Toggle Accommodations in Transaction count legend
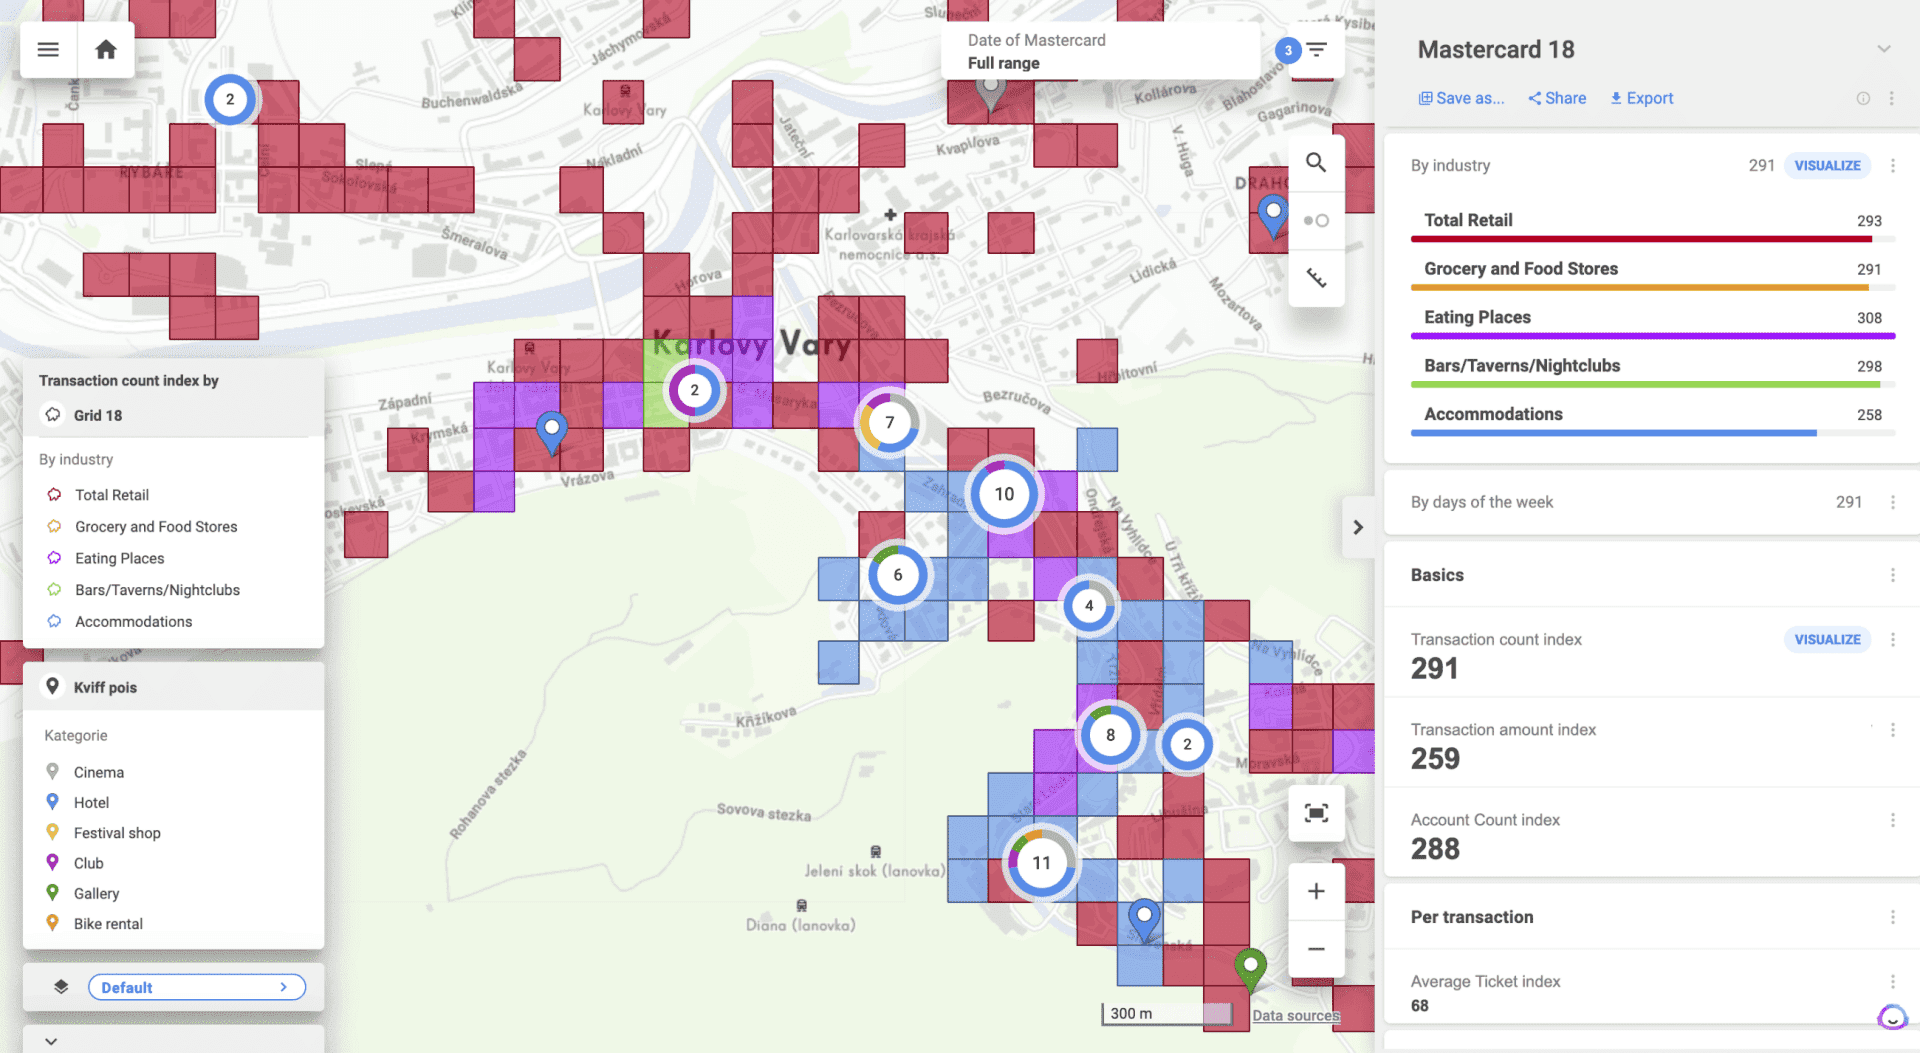The image size is (1920, 1053). tap(134, 621)
